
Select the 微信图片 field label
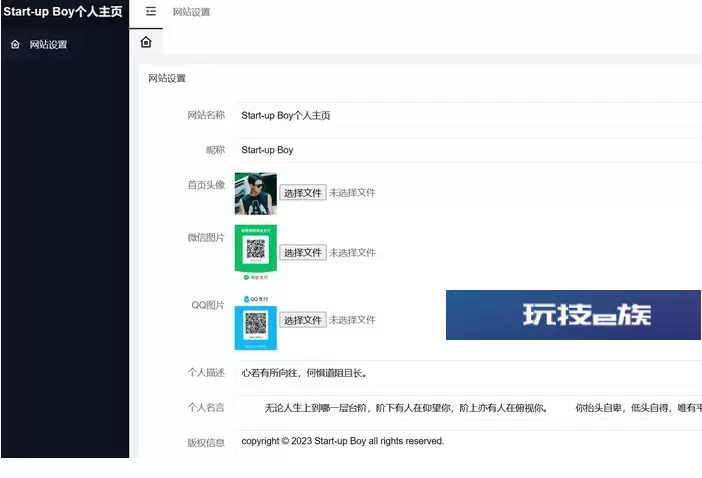tap(206, 238)
